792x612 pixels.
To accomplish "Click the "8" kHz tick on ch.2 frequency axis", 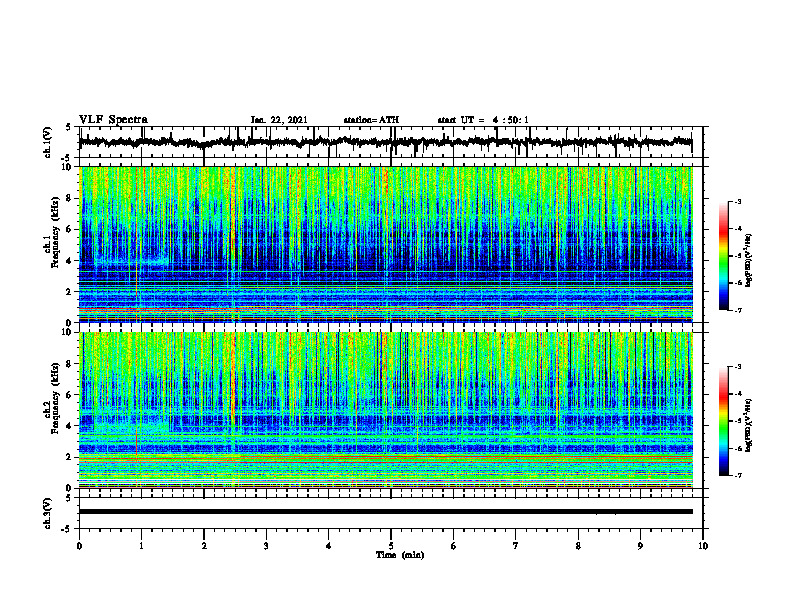I will pos(71,364).
